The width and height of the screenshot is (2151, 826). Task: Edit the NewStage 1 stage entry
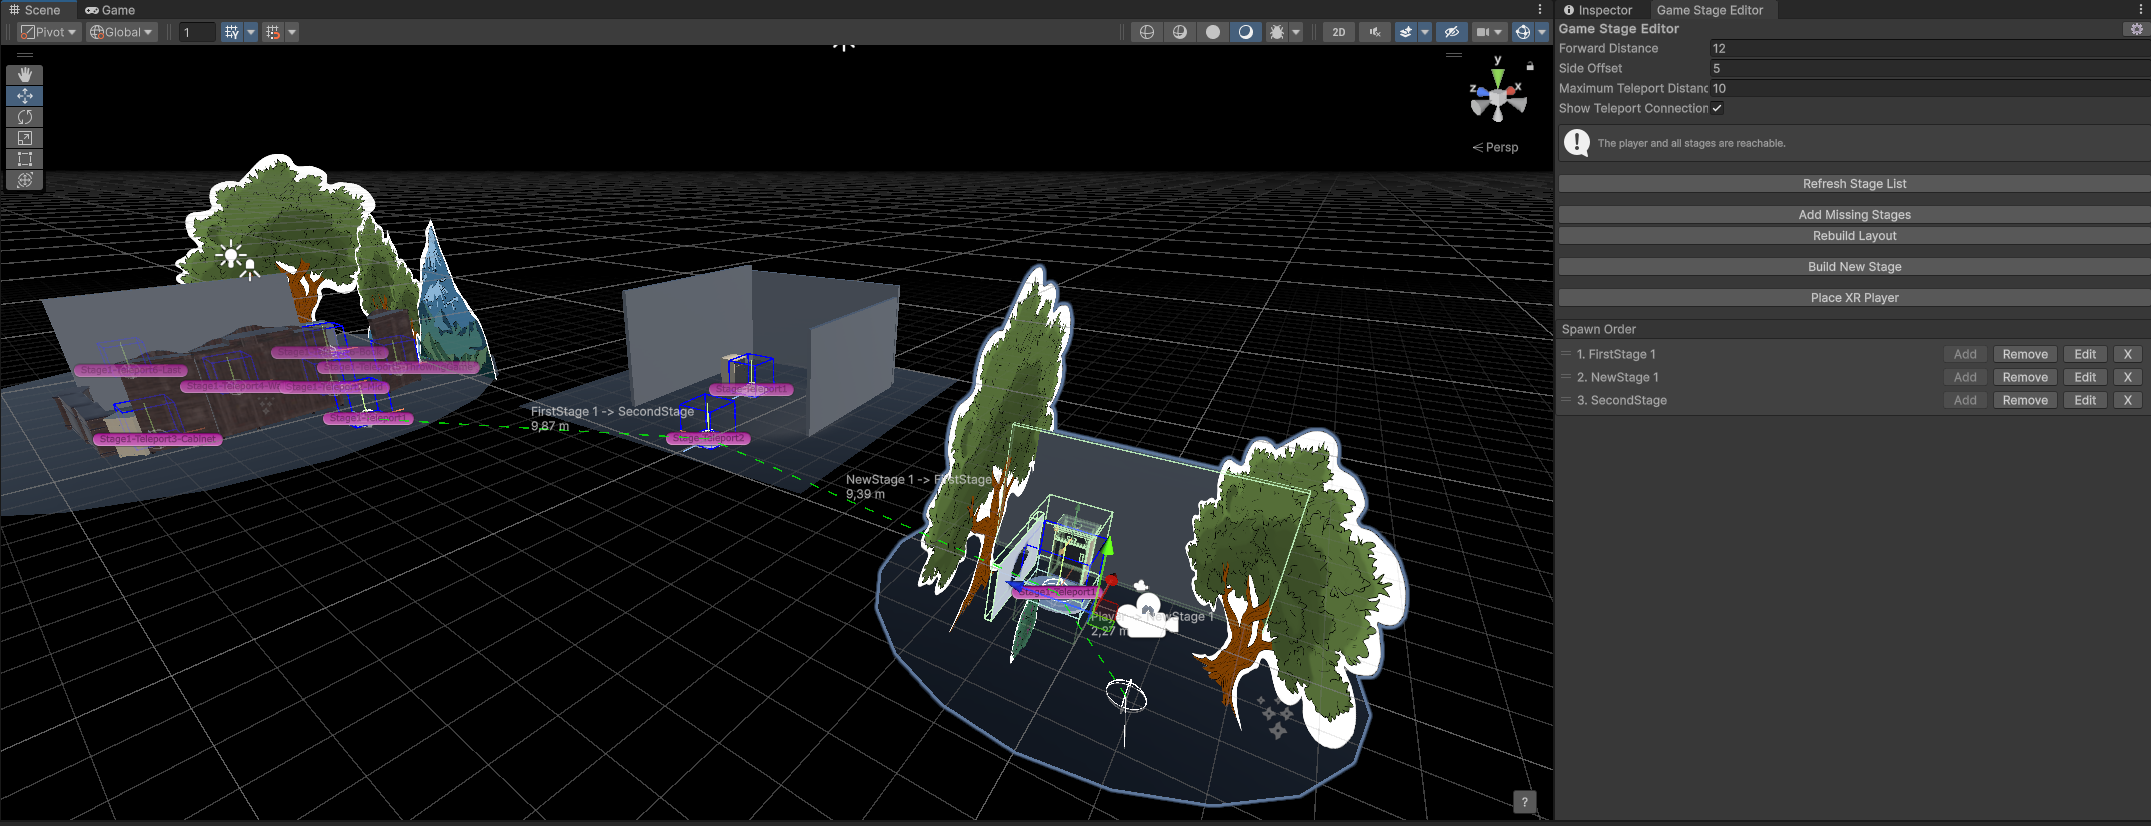(2085, 377)
